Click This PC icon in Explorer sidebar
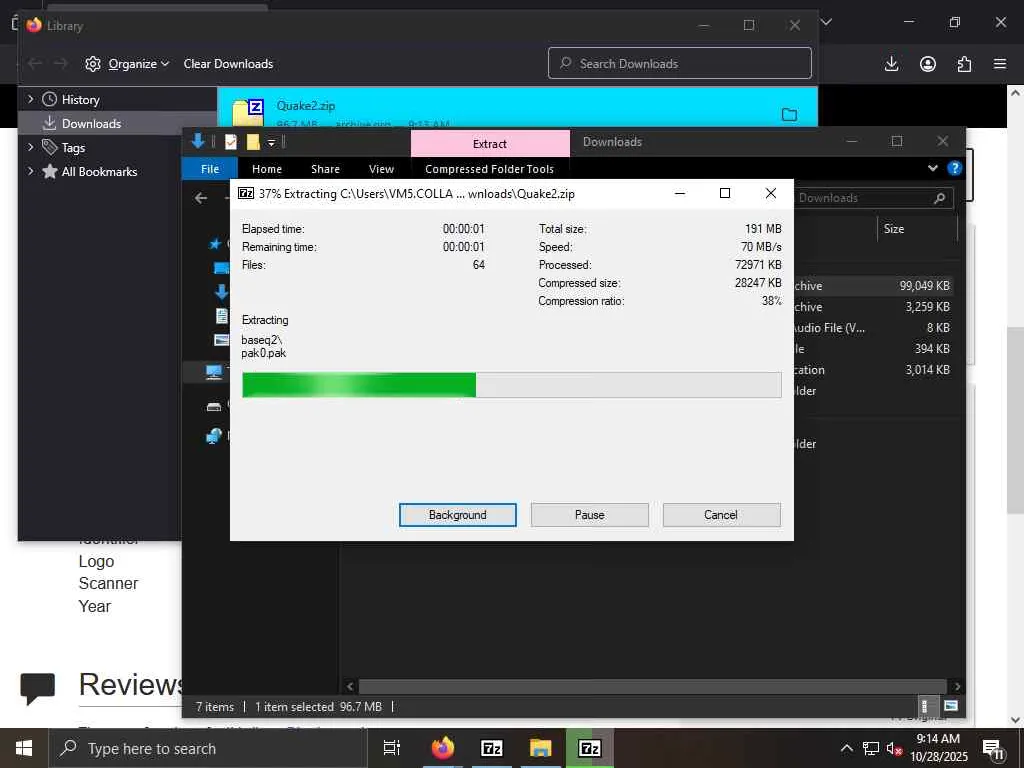The image size is (1024, 768). click(214, 372)
